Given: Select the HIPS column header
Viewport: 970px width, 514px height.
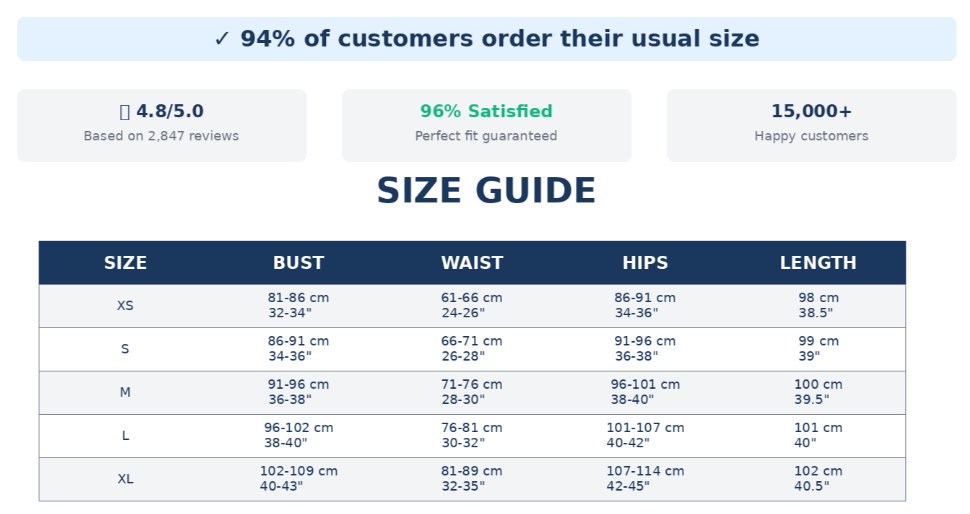Looking at the screenshot, I should point(645,263).
